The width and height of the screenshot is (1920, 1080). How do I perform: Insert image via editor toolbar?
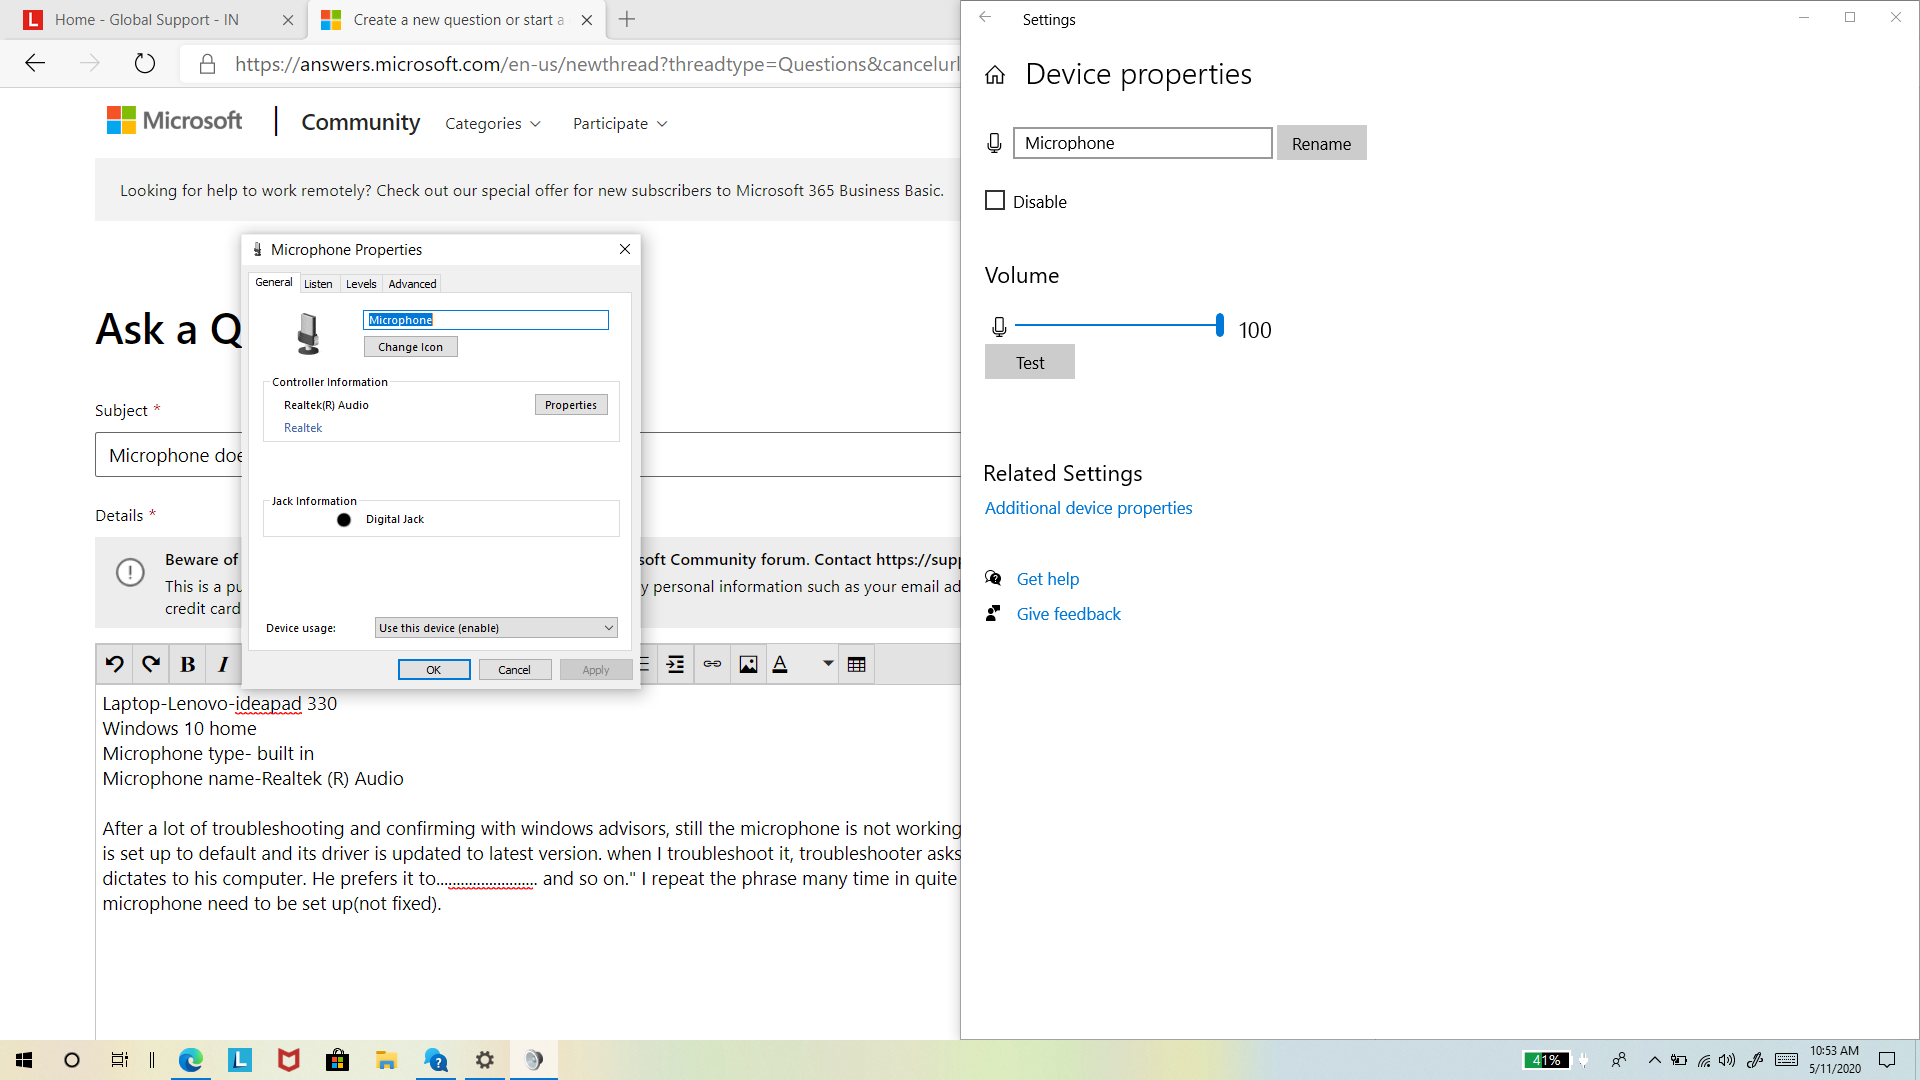point(748,664)
